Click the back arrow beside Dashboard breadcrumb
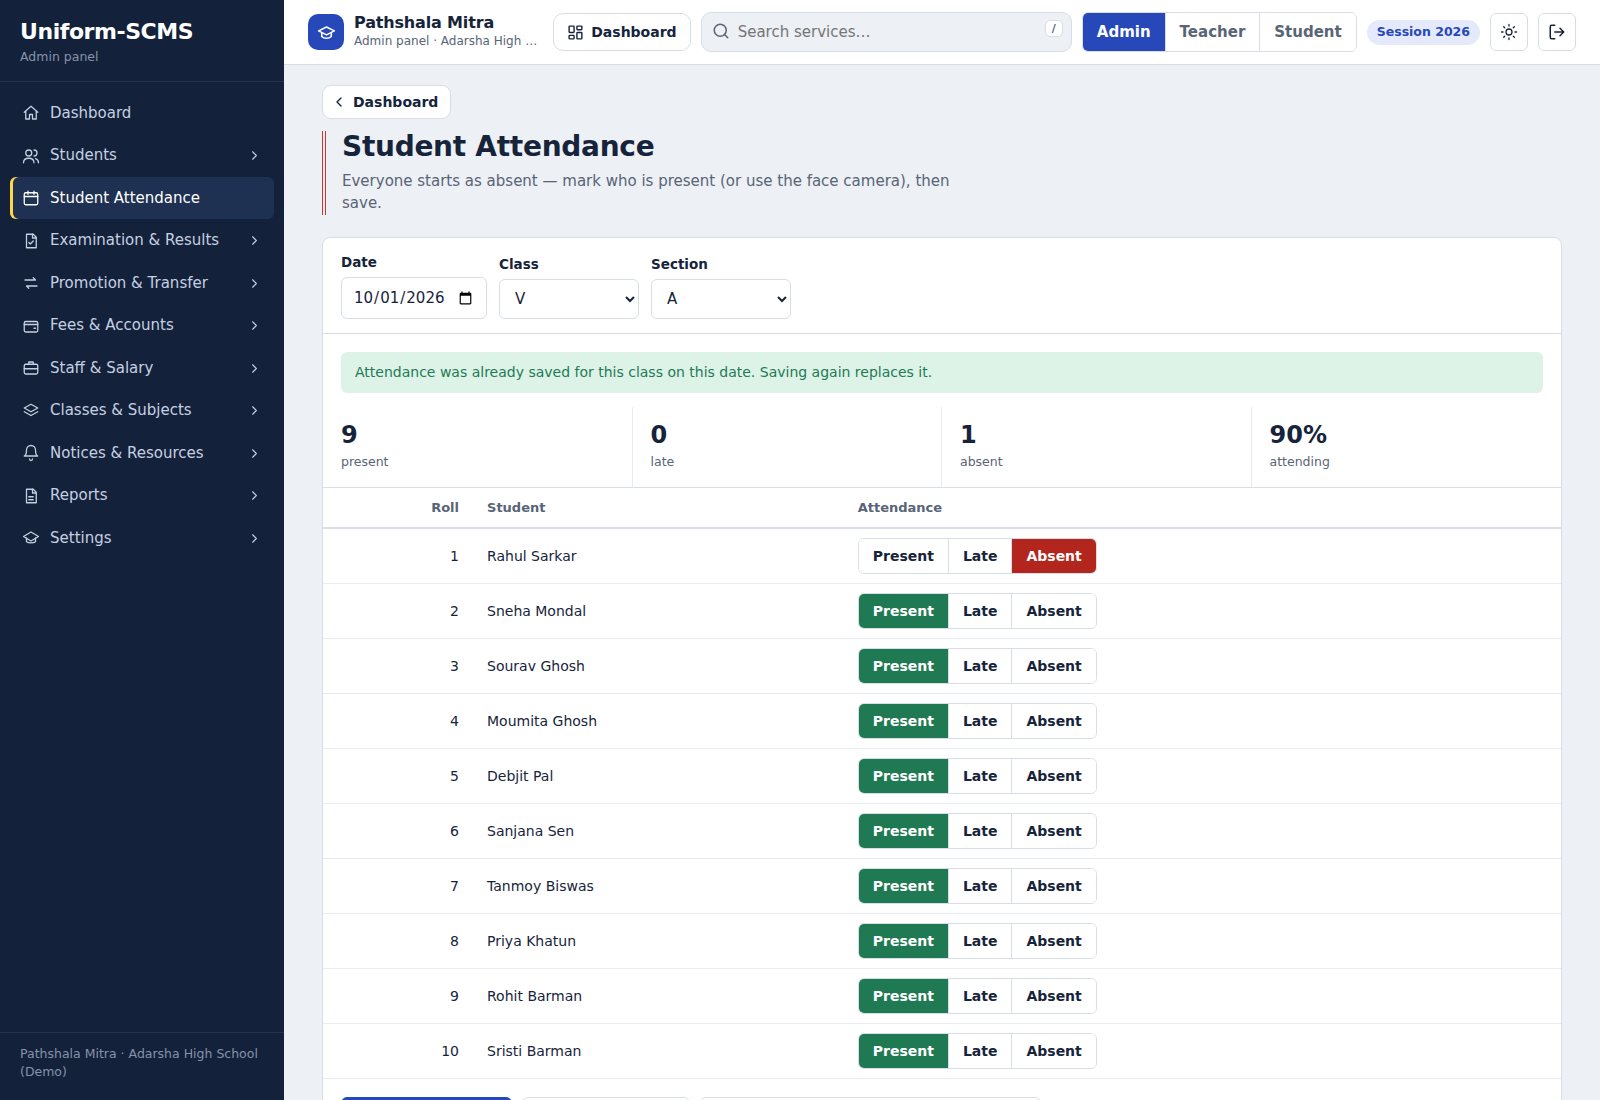1600x1100 pixels. click(x=339, y=102)
